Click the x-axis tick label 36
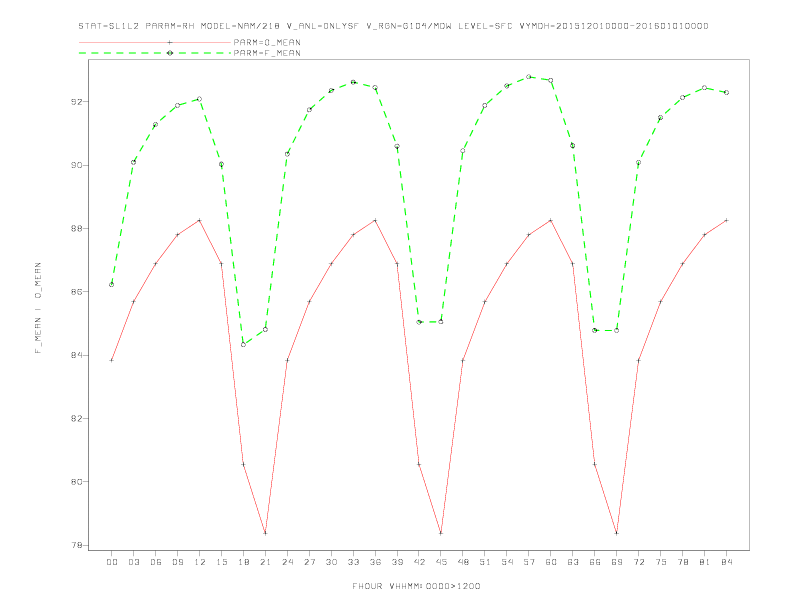The width and height of the screenshot is (792, 612). (375, 562)
